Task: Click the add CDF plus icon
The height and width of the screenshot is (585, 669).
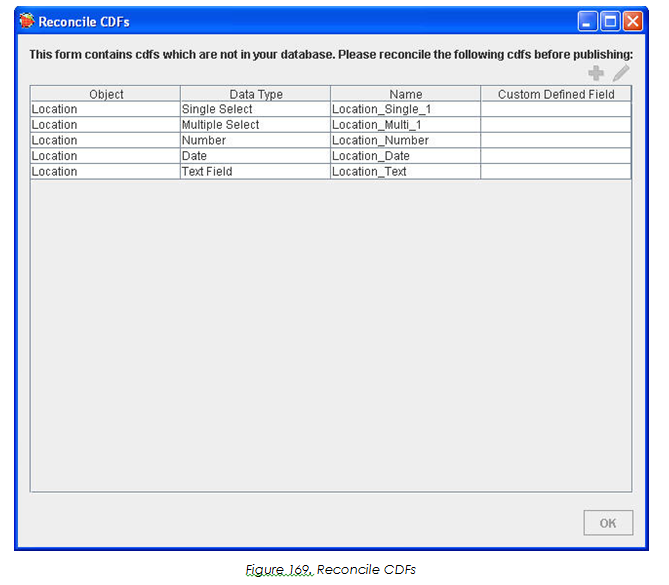Action: pos(596,73)
